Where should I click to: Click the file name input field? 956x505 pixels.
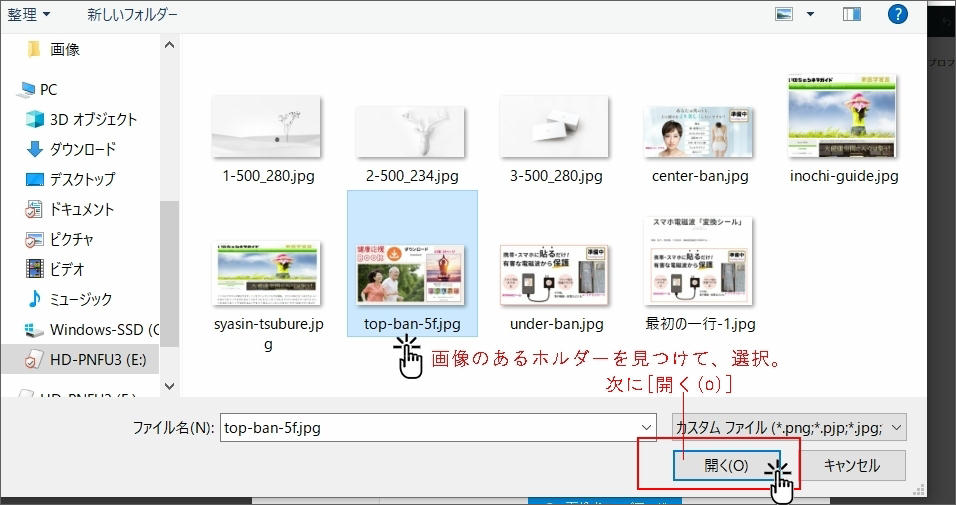coord(428,427)
